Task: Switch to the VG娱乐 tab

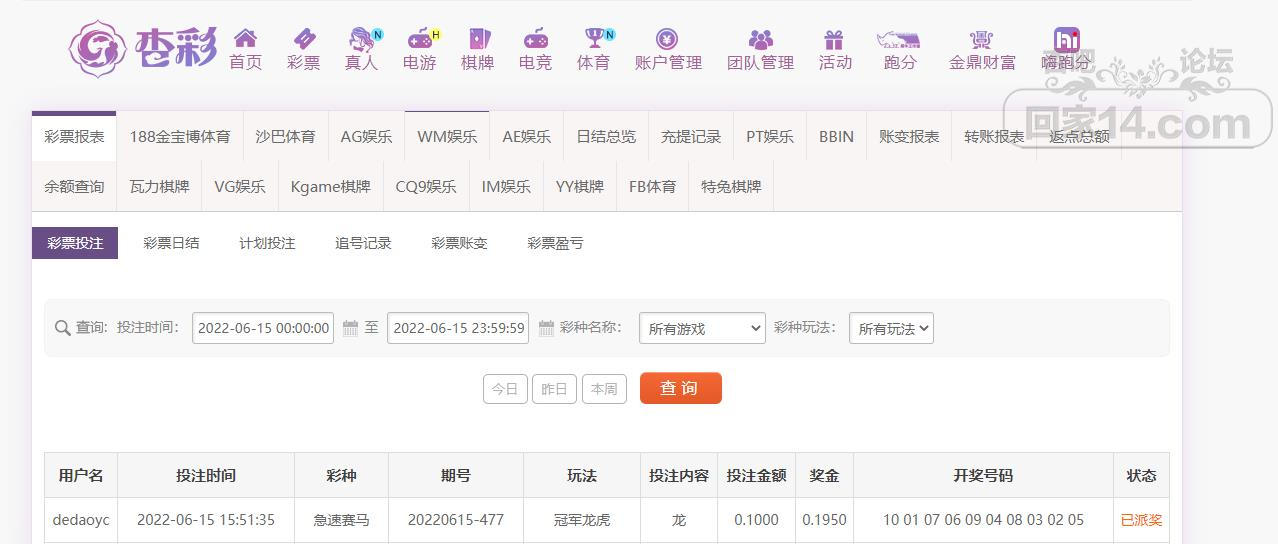Action: [x=240, y=186]
